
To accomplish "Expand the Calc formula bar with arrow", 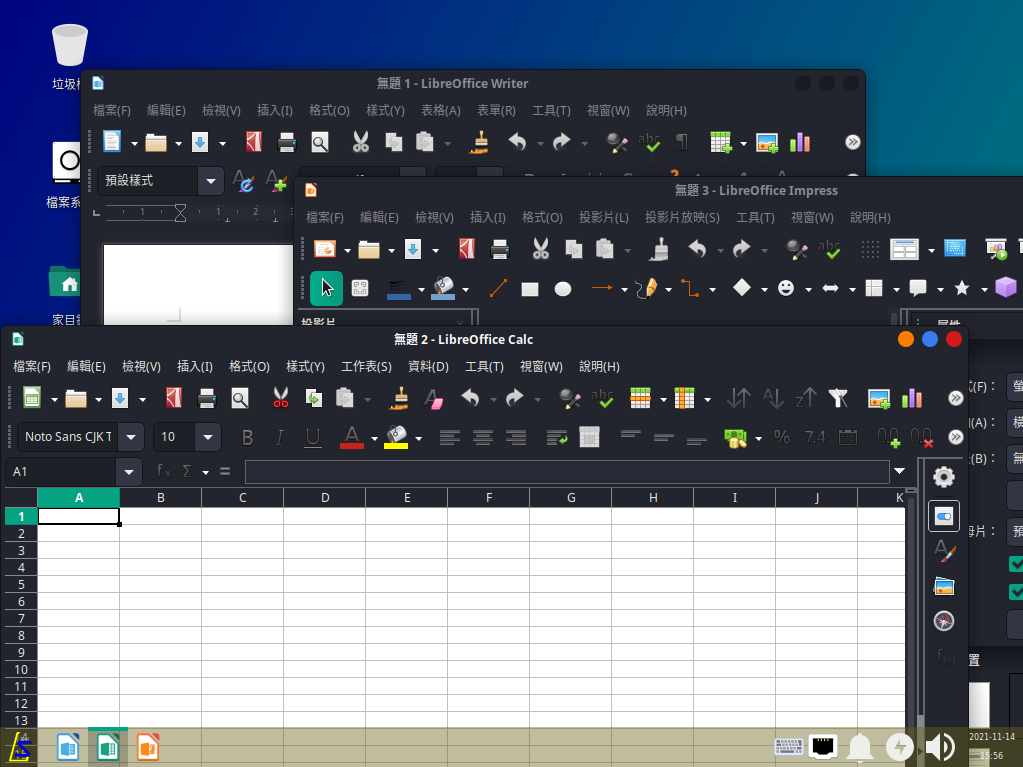I will [x=900, y=471].
